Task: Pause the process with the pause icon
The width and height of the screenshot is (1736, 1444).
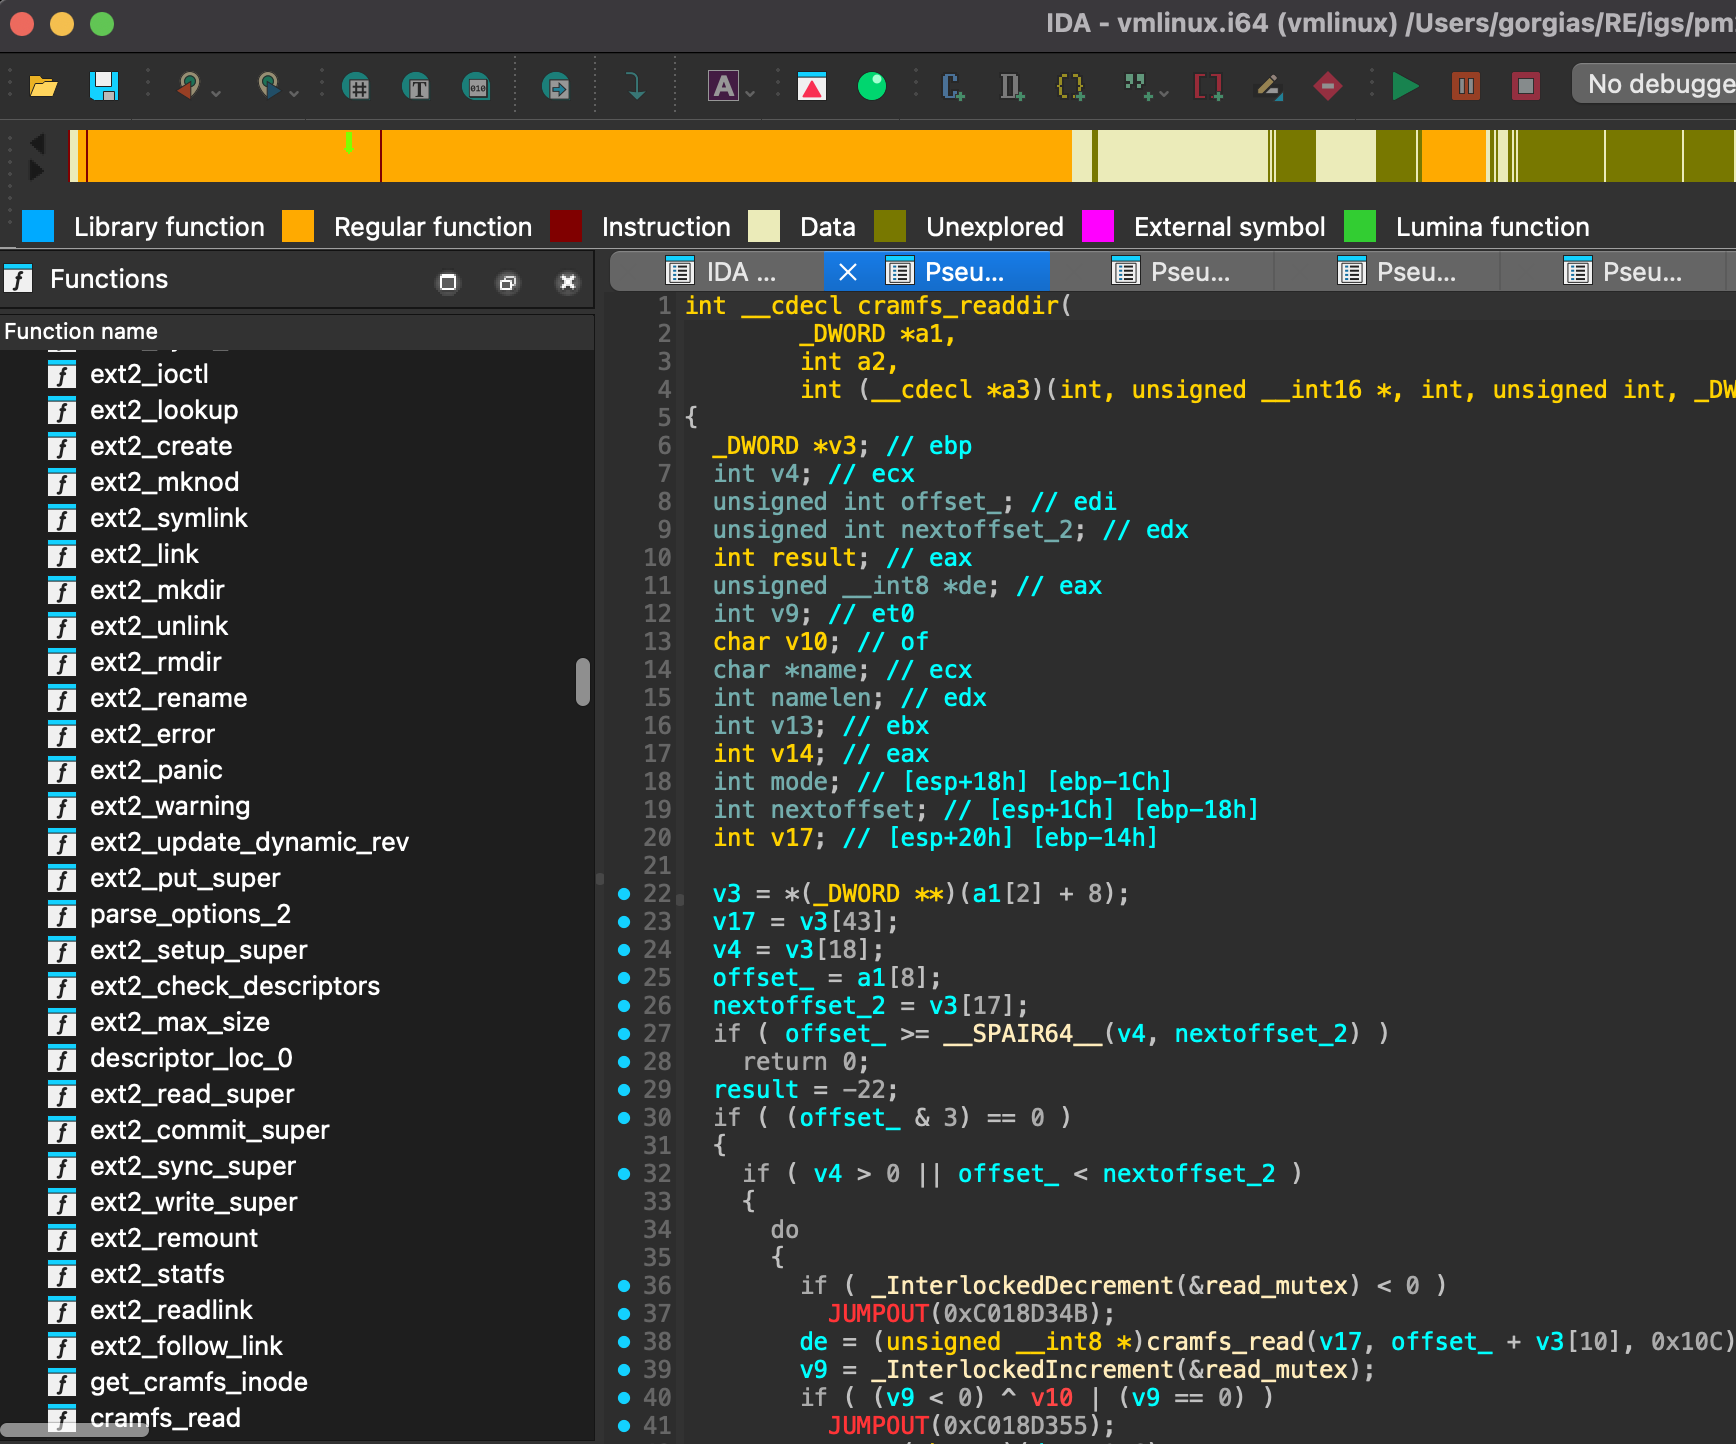Action: tap(1465, 87)
